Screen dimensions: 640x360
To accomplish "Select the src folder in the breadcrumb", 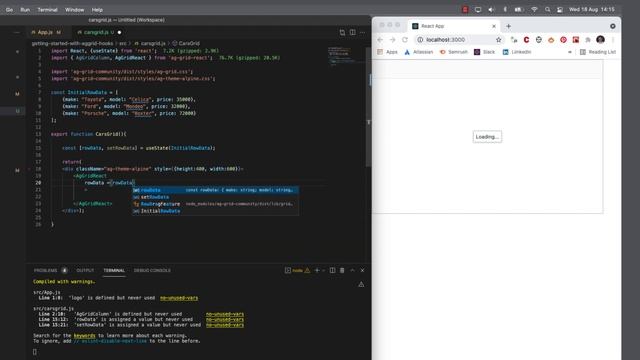I will point(123,43).
